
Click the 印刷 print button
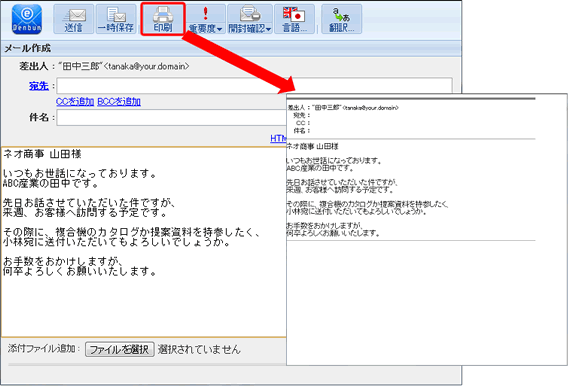point(163,19)
